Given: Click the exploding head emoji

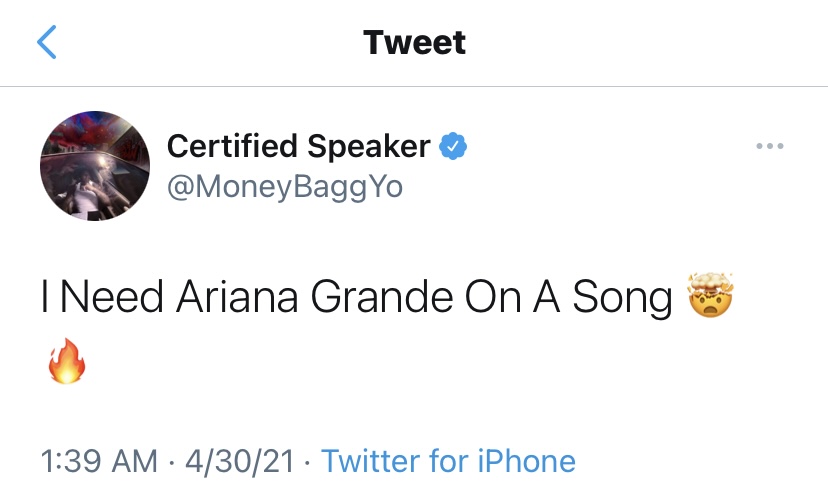Looking at the screenshot, I should 710,295.
